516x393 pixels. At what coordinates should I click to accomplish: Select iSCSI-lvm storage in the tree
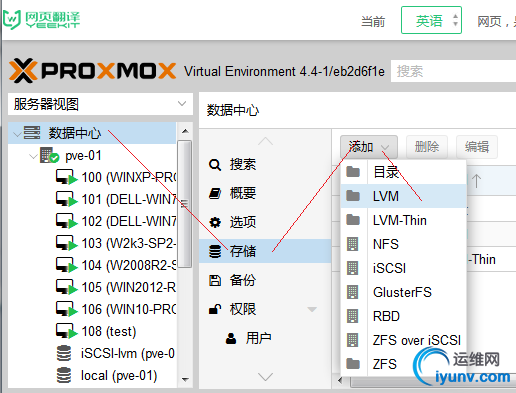128,353
